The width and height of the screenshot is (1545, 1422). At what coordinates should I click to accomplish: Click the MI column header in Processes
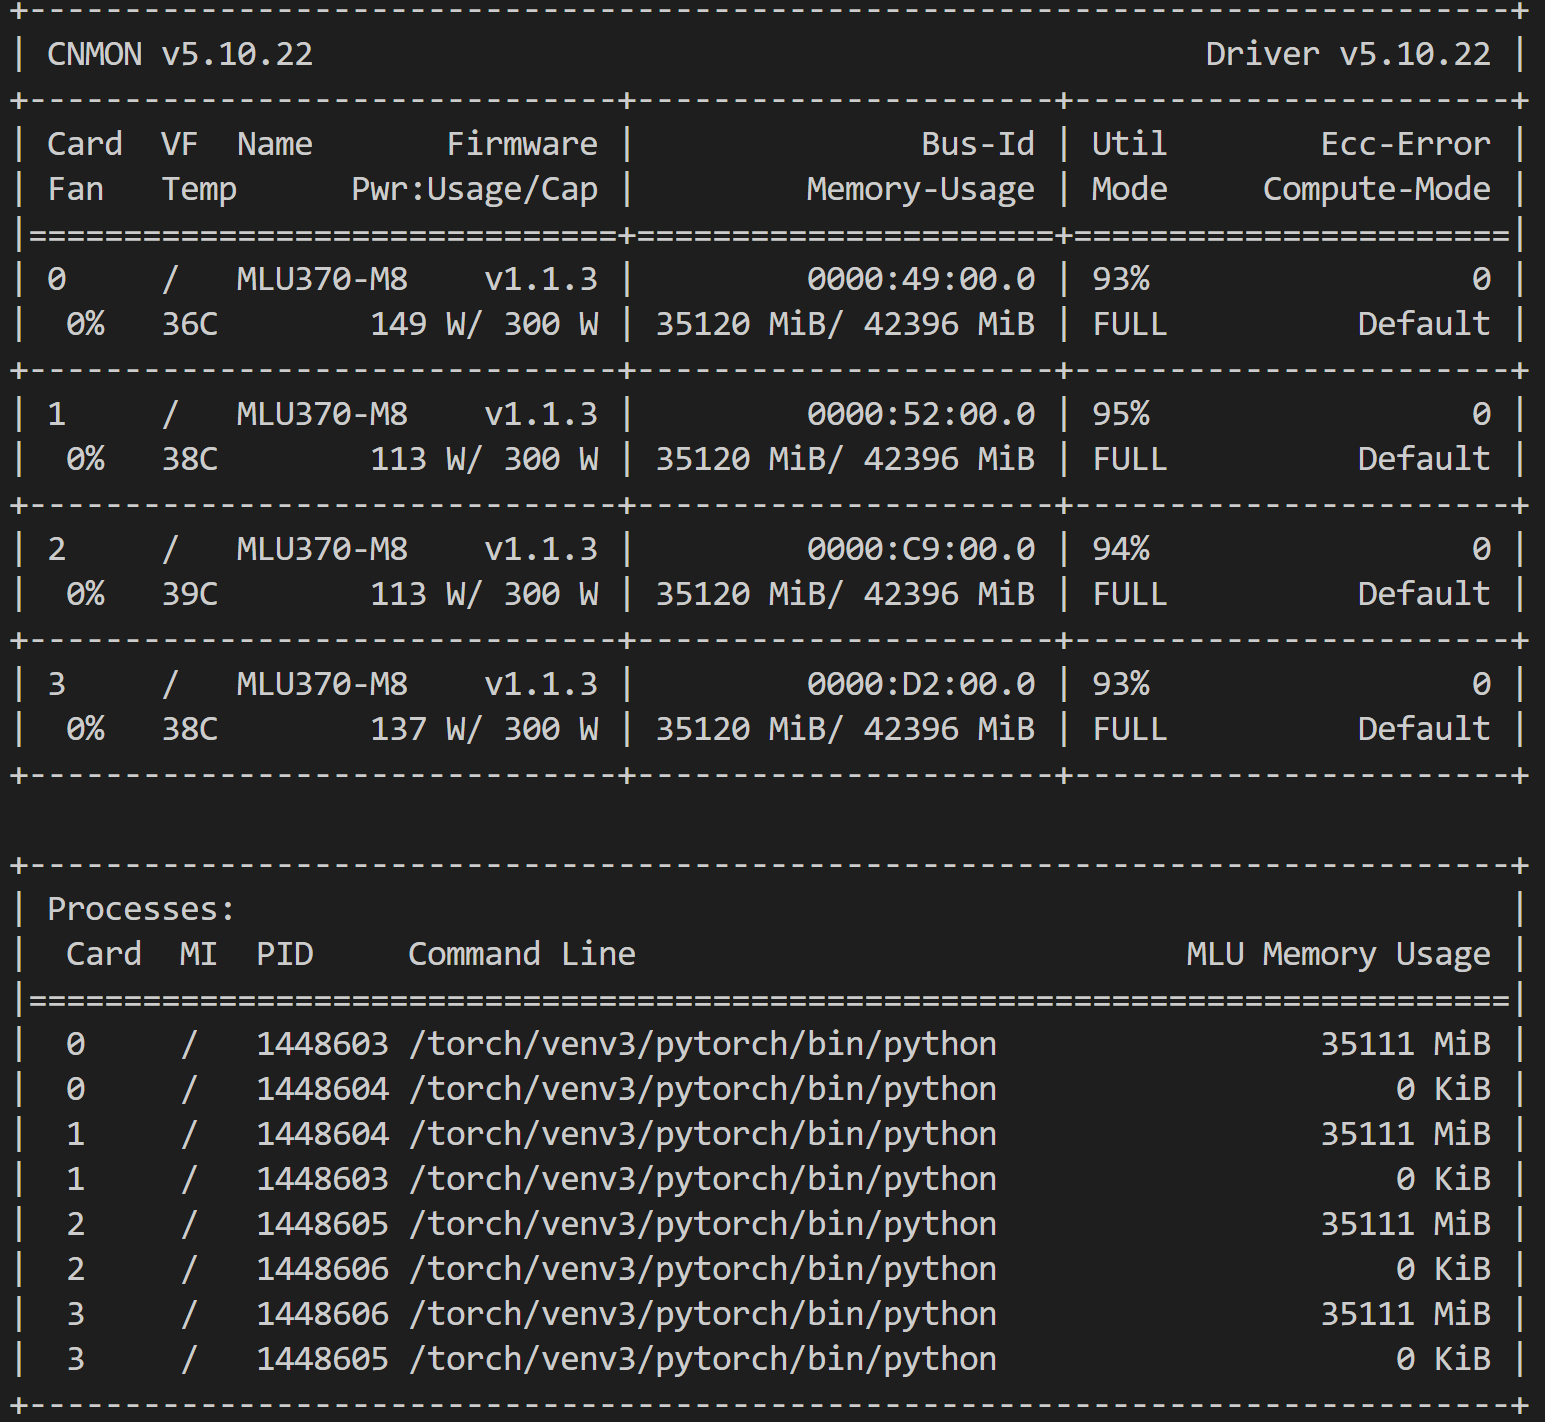199,954
